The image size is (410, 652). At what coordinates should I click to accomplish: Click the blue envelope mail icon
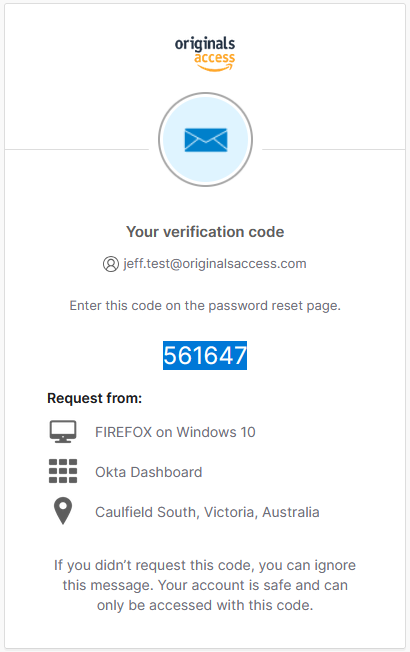pyautogui.click(x=206, y=140)
